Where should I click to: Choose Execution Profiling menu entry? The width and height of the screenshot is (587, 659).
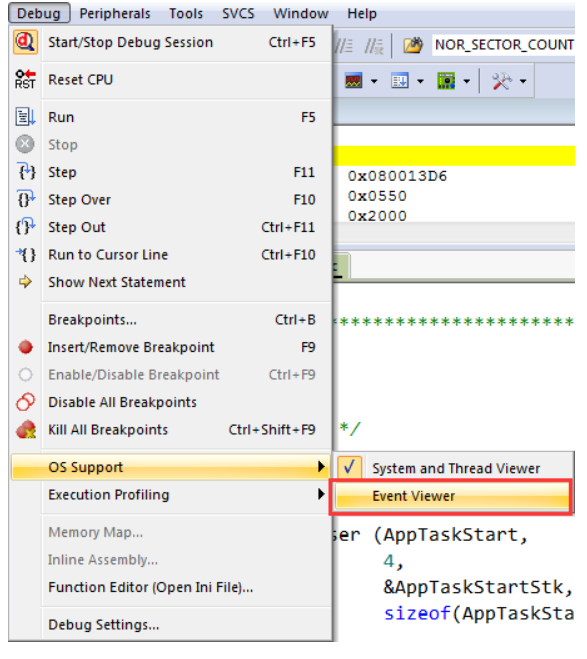coord(170,494)
